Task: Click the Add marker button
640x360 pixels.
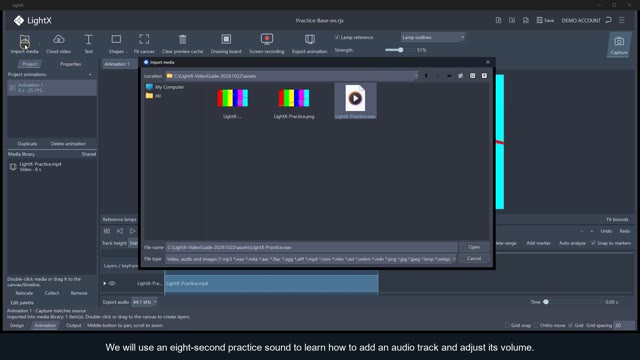Action: pos(538,243)
